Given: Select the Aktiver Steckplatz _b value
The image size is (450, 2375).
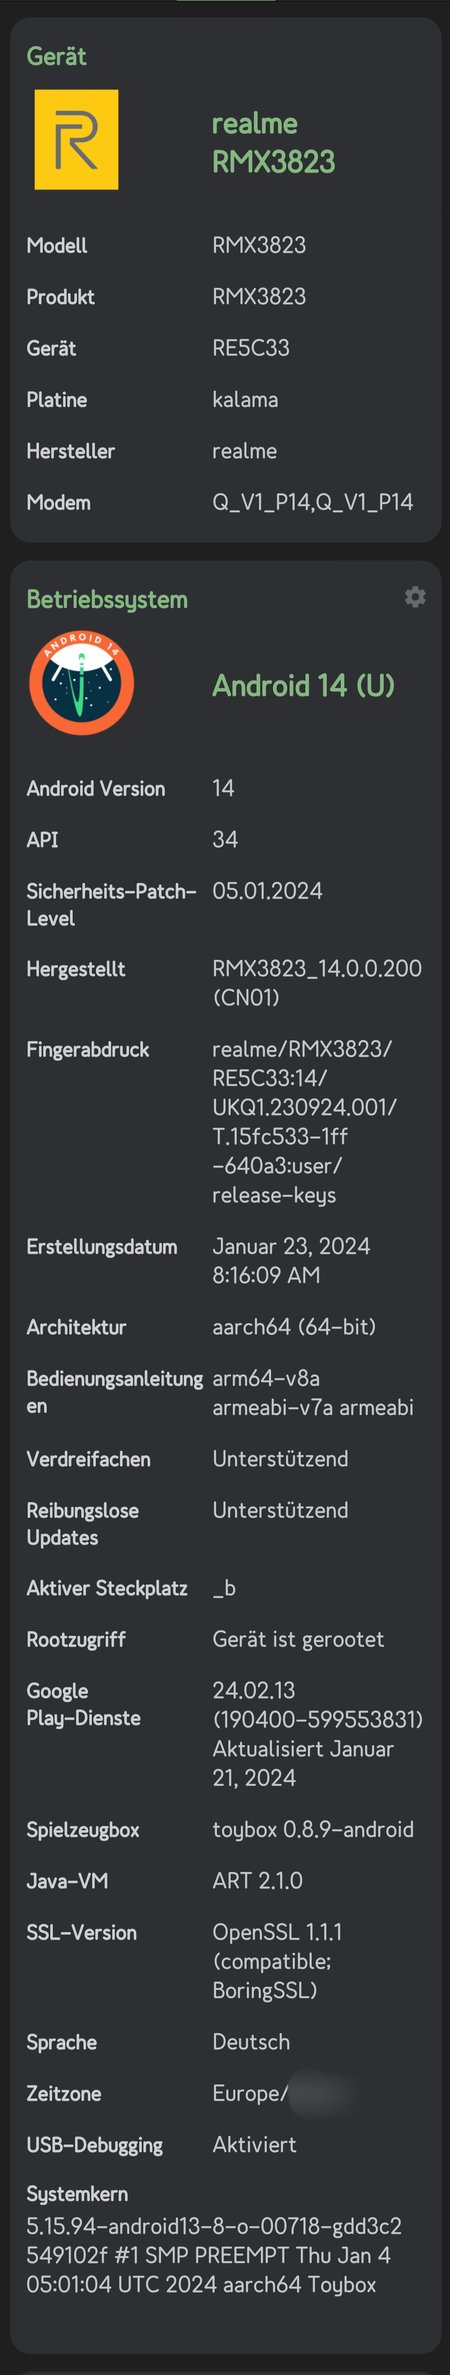Looking at the screenshot, I should [x=224, y=1588].
